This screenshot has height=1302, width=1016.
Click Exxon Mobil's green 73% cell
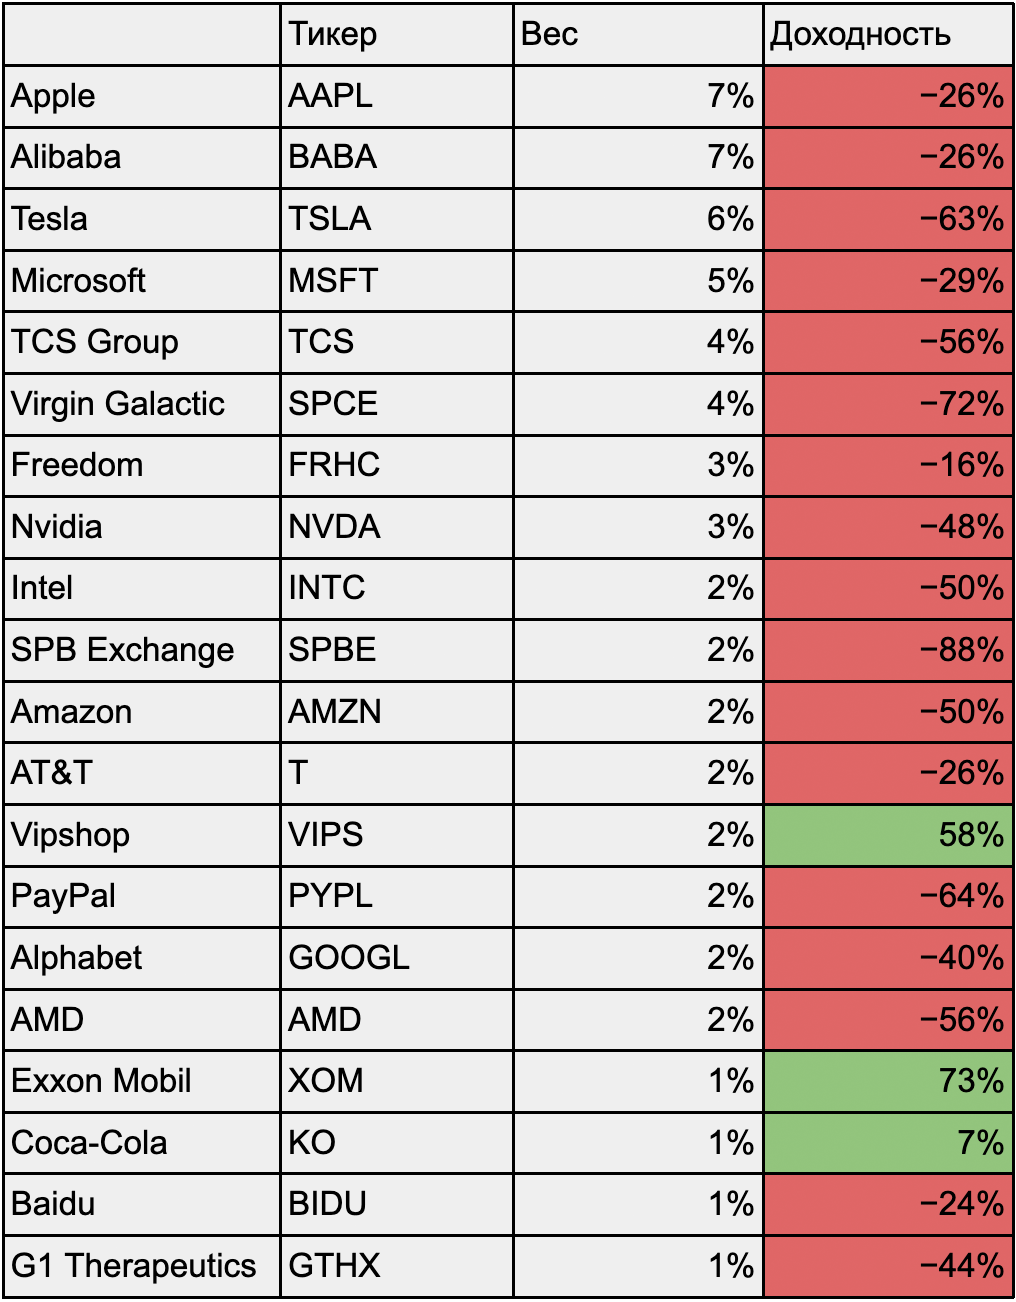pos(887,1081)
